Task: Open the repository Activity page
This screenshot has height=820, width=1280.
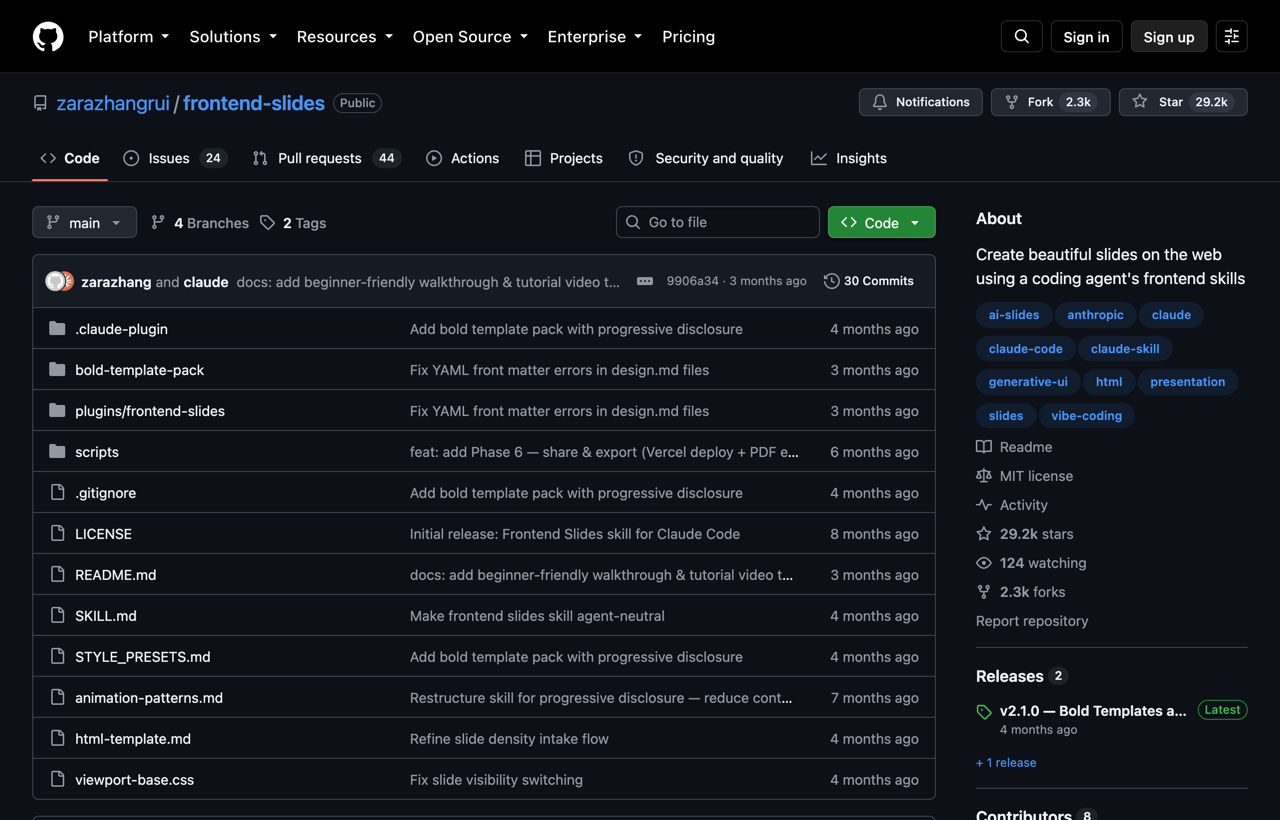Action: tap(1012, 505)
